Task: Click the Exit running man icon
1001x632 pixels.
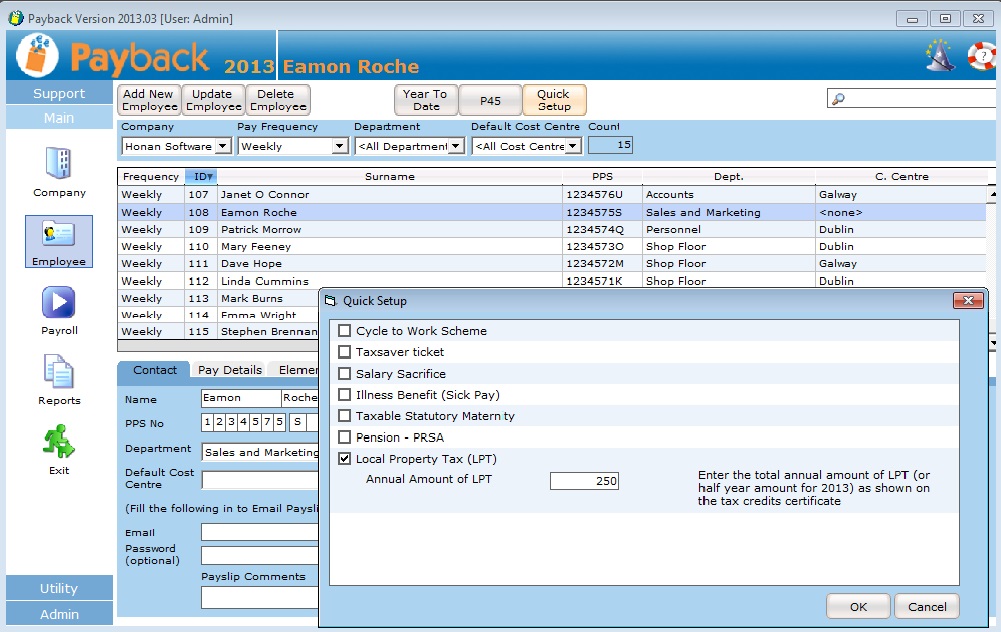Action: (x=59, y=441)
